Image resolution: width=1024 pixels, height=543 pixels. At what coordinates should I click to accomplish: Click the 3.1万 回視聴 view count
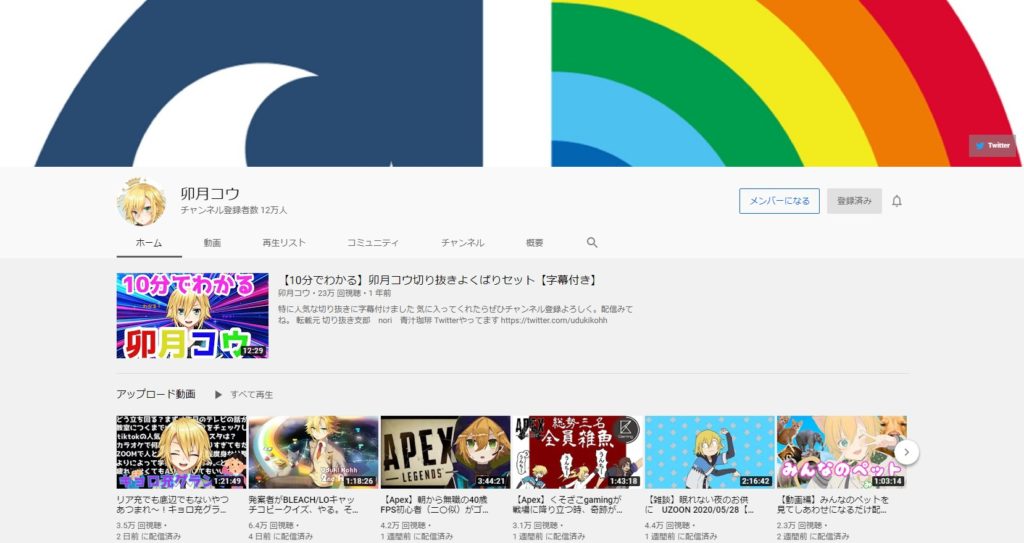pyautogui.click(x=537, y=525)
